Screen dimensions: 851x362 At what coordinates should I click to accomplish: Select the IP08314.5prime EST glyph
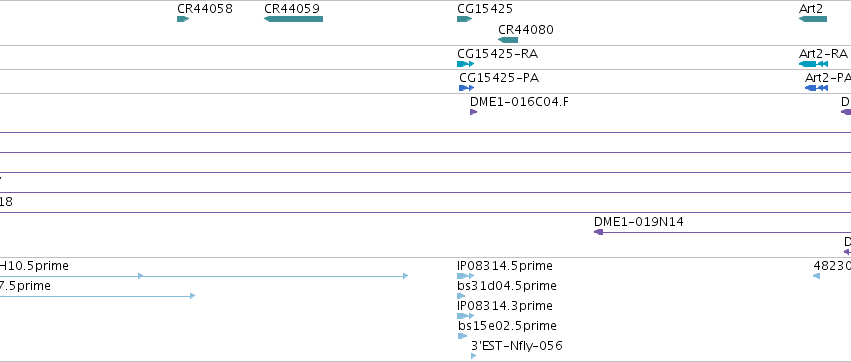coord(466,276)
